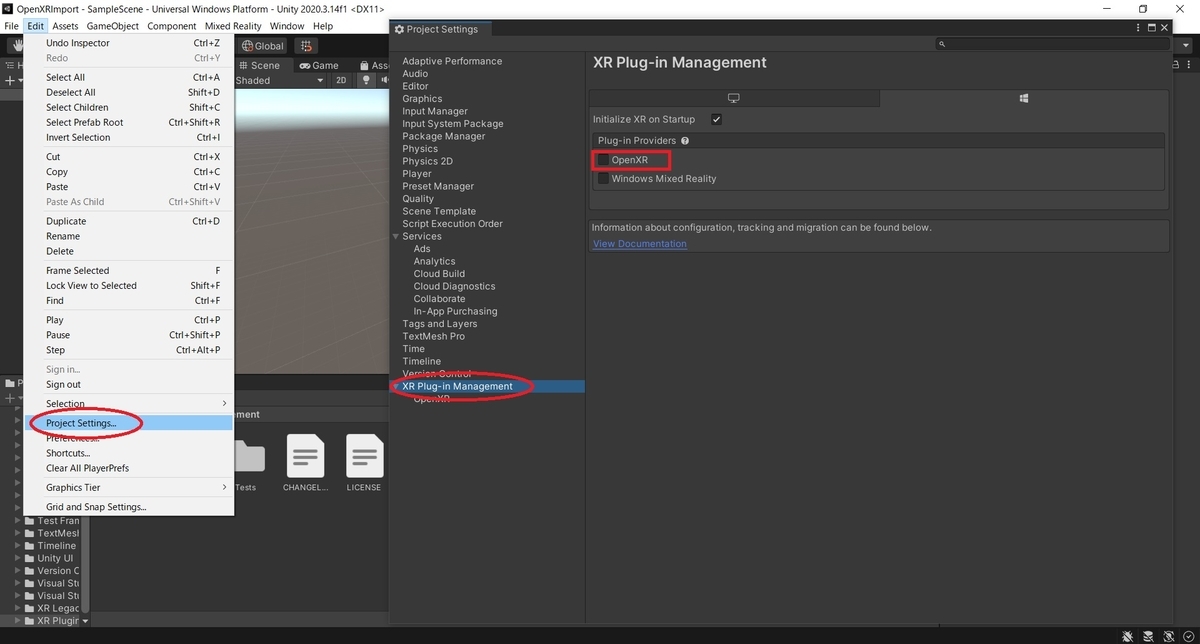Image resolution: width=1200 pixels, height=644 pixels.
Task: Select the Hand tool in Unity toolbar
Action: [x=15, y=46]
